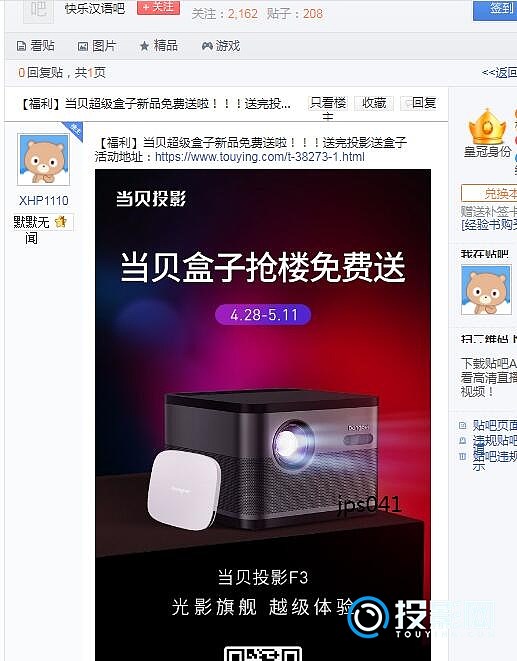
Task: Open the 当贝盒子抢楼免费送 poster image
Action: (x=263, y=415)
